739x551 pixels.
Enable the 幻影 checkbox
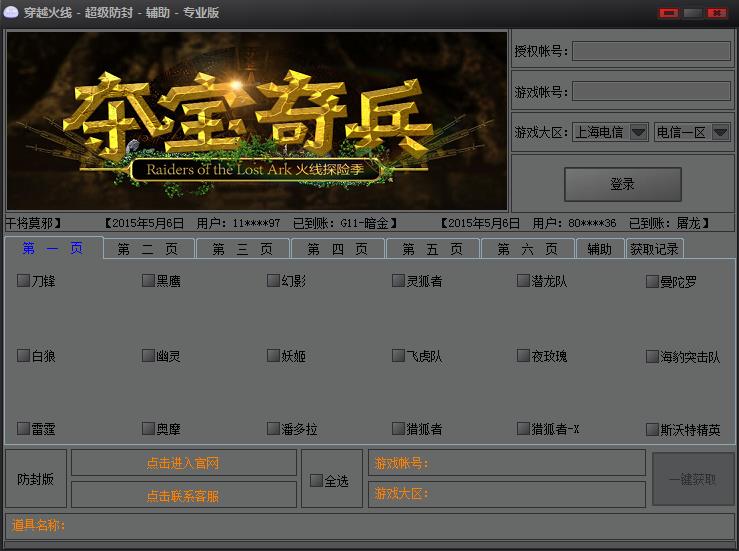273,280
